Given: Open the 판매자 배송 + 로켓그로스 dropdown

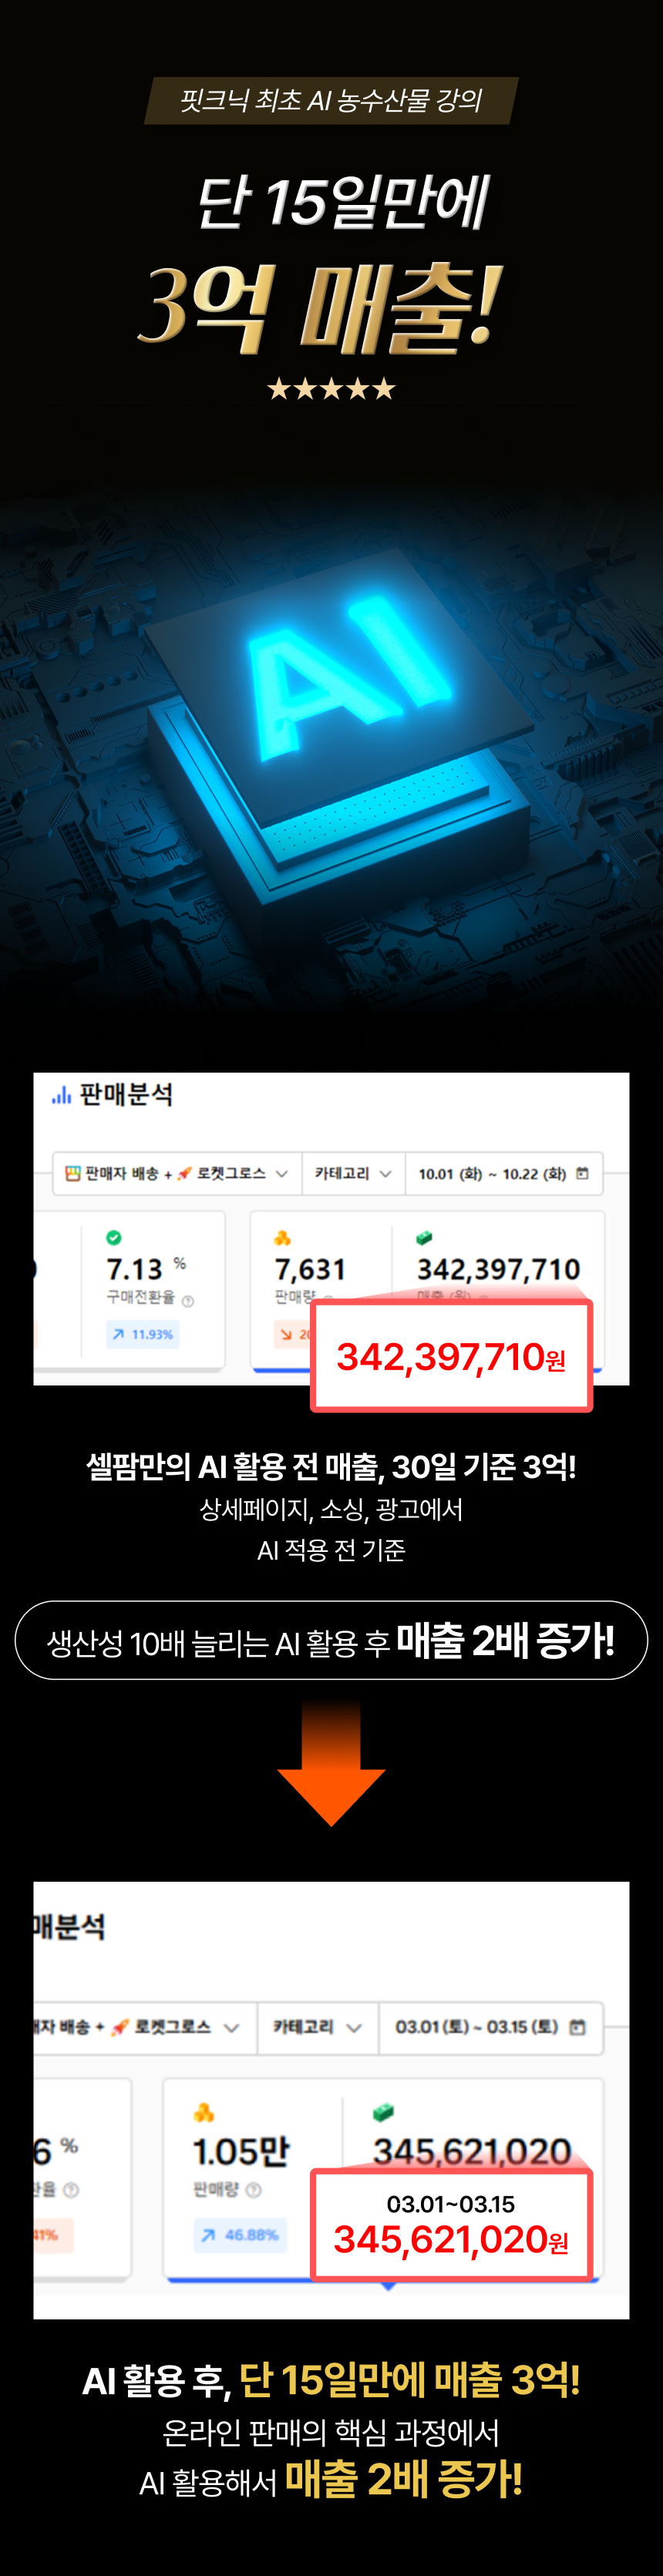Looking at the screenshot, I should coord(177,1173).
